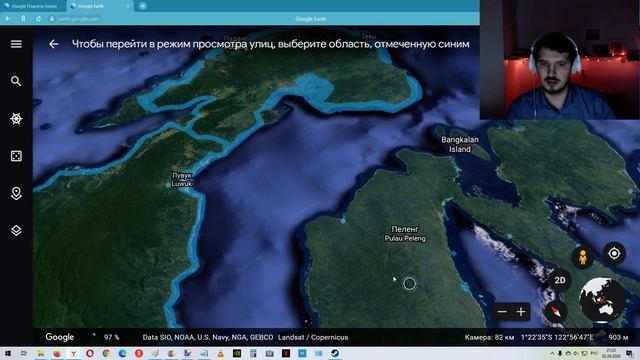Click the mini globe overview

602,300
